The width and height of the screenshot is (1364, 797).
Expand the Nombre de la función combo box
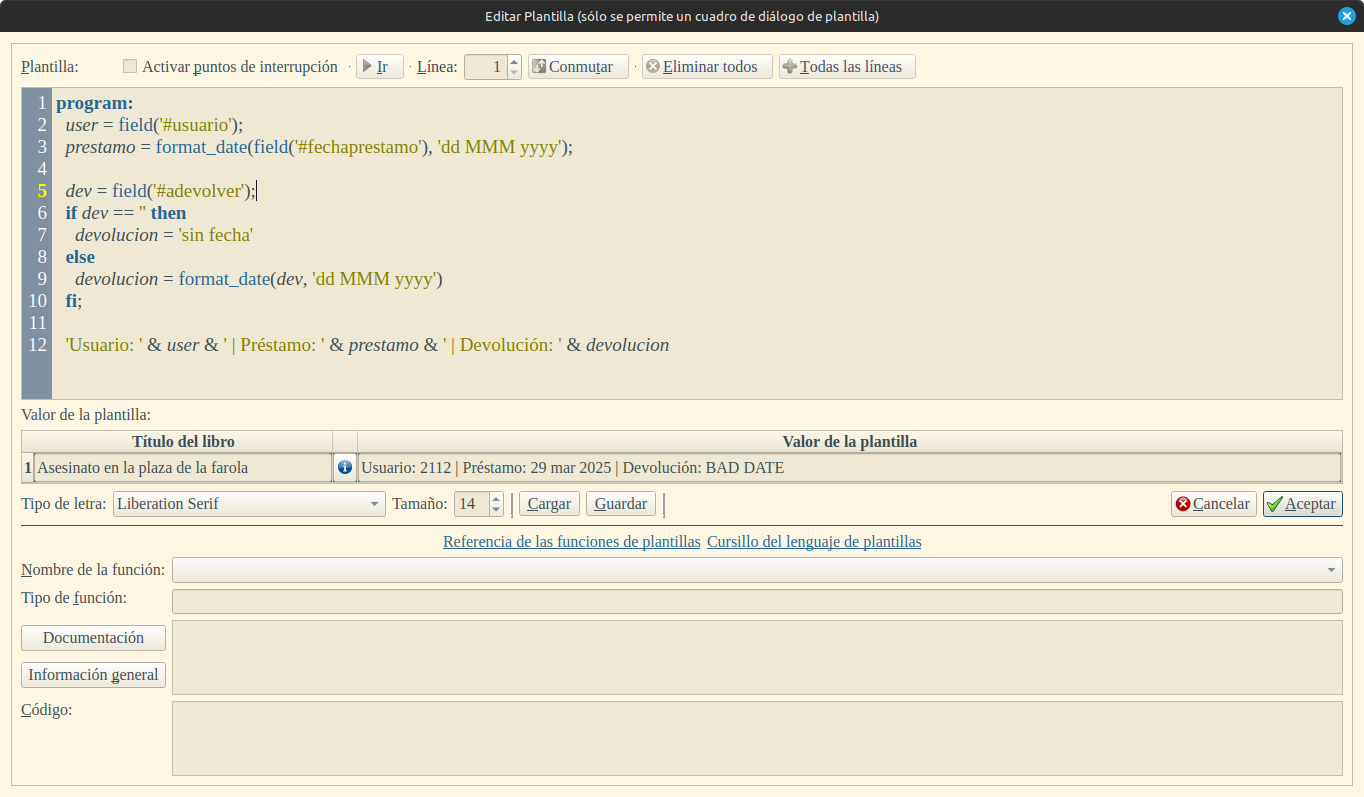pyautogui.click(x=757, y=570)
